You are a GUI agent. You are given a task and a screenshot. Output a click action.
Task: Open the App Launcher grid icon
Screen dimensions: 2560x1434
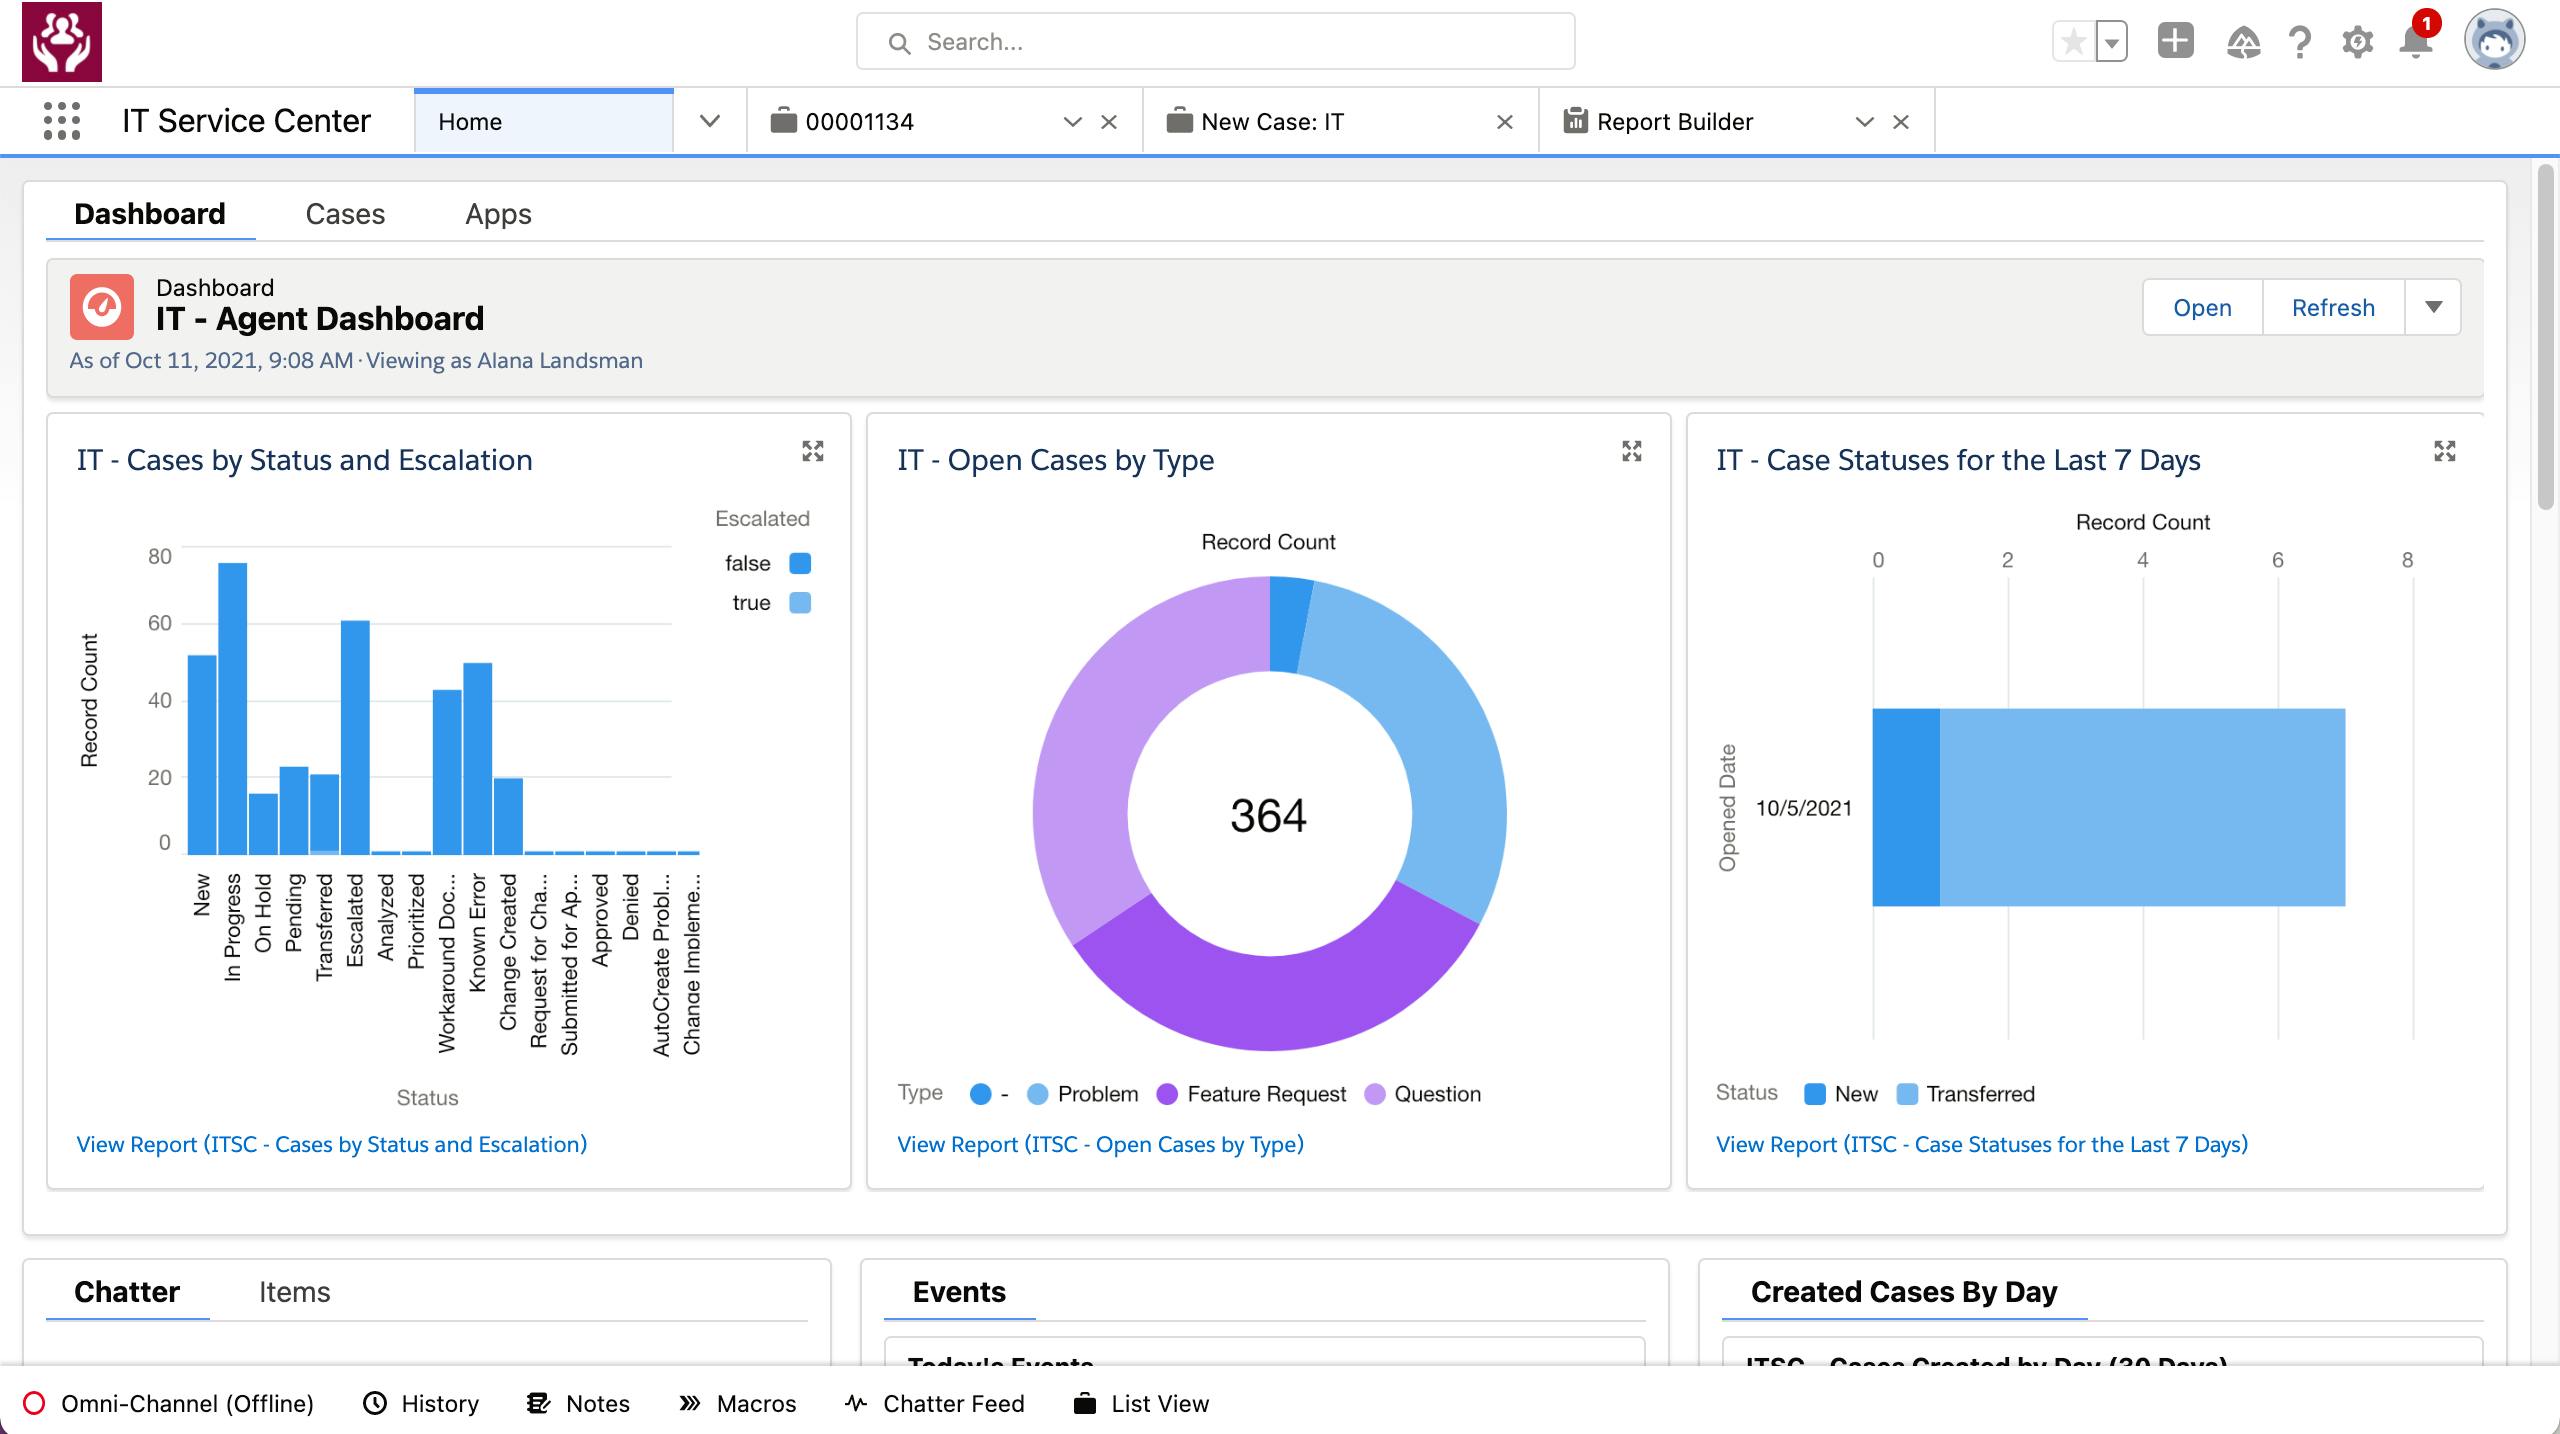pos(62,121)
